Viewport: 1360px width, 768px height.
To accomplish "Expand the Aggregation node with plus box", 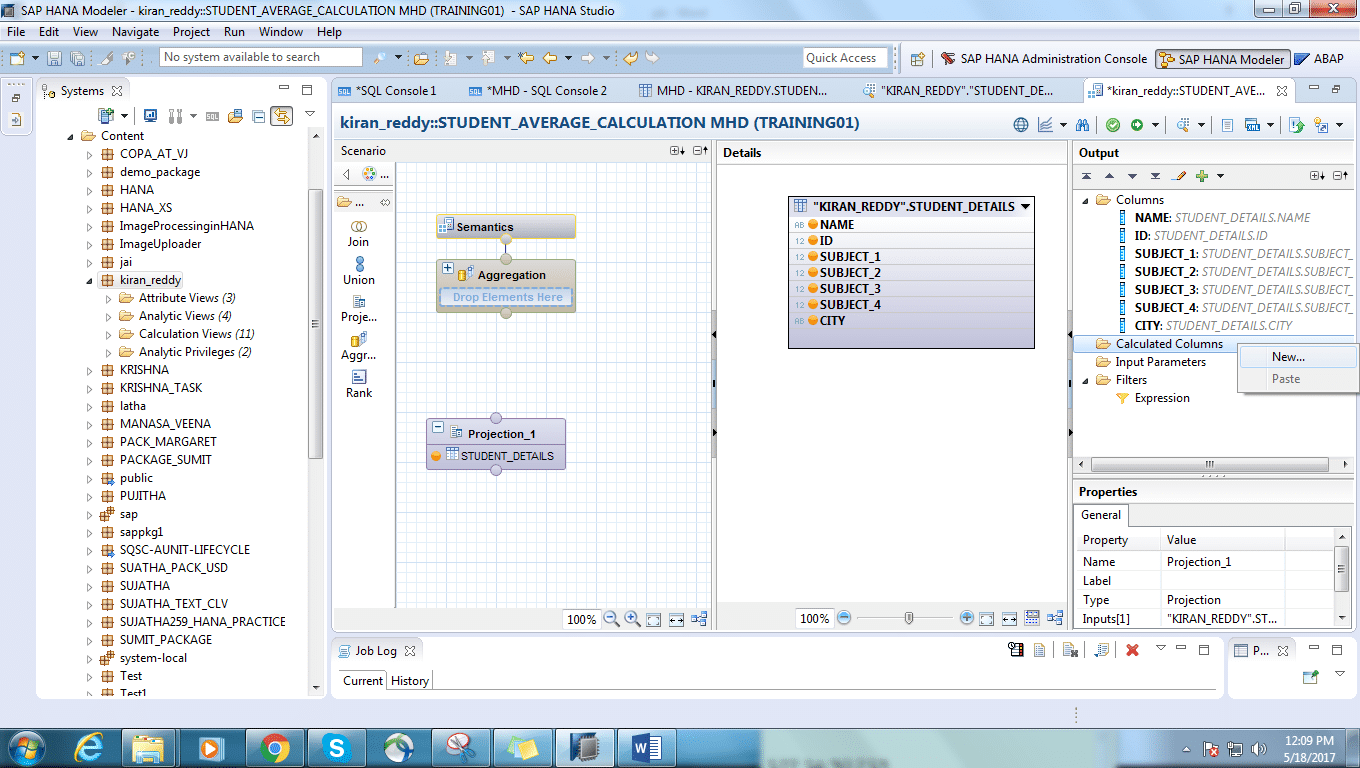I will pos(448,268).
